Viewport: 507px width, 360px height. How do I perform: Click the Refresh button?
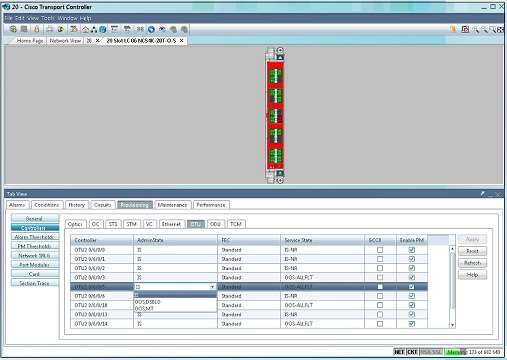[472, 263]
